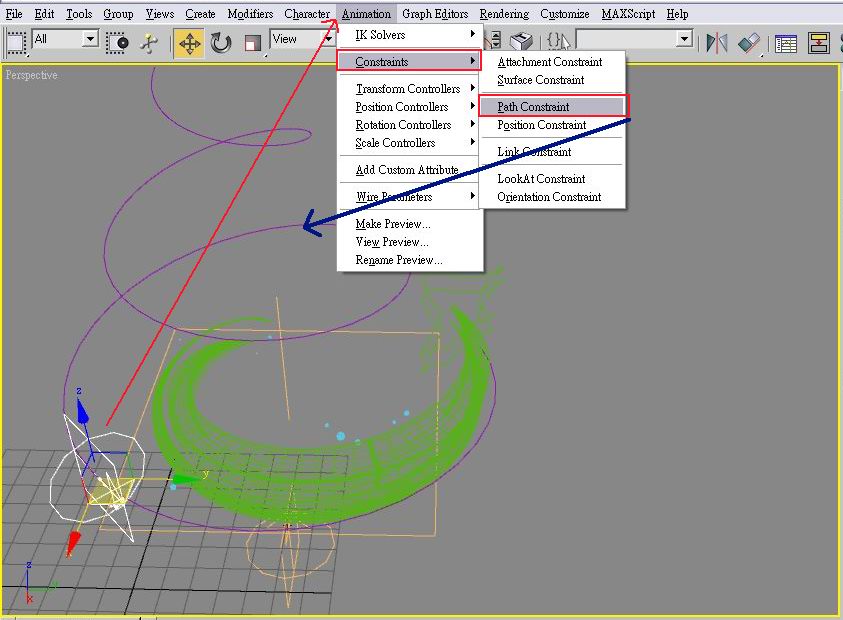Click the Mirror Selected Objects icon

point(717,42)
